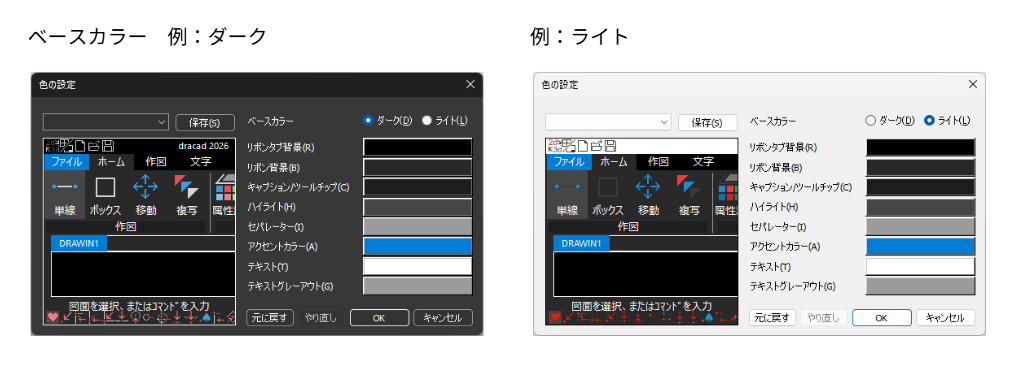Click ファイル tab in dark preview
1015x366 pixels.
coord(67,162)
